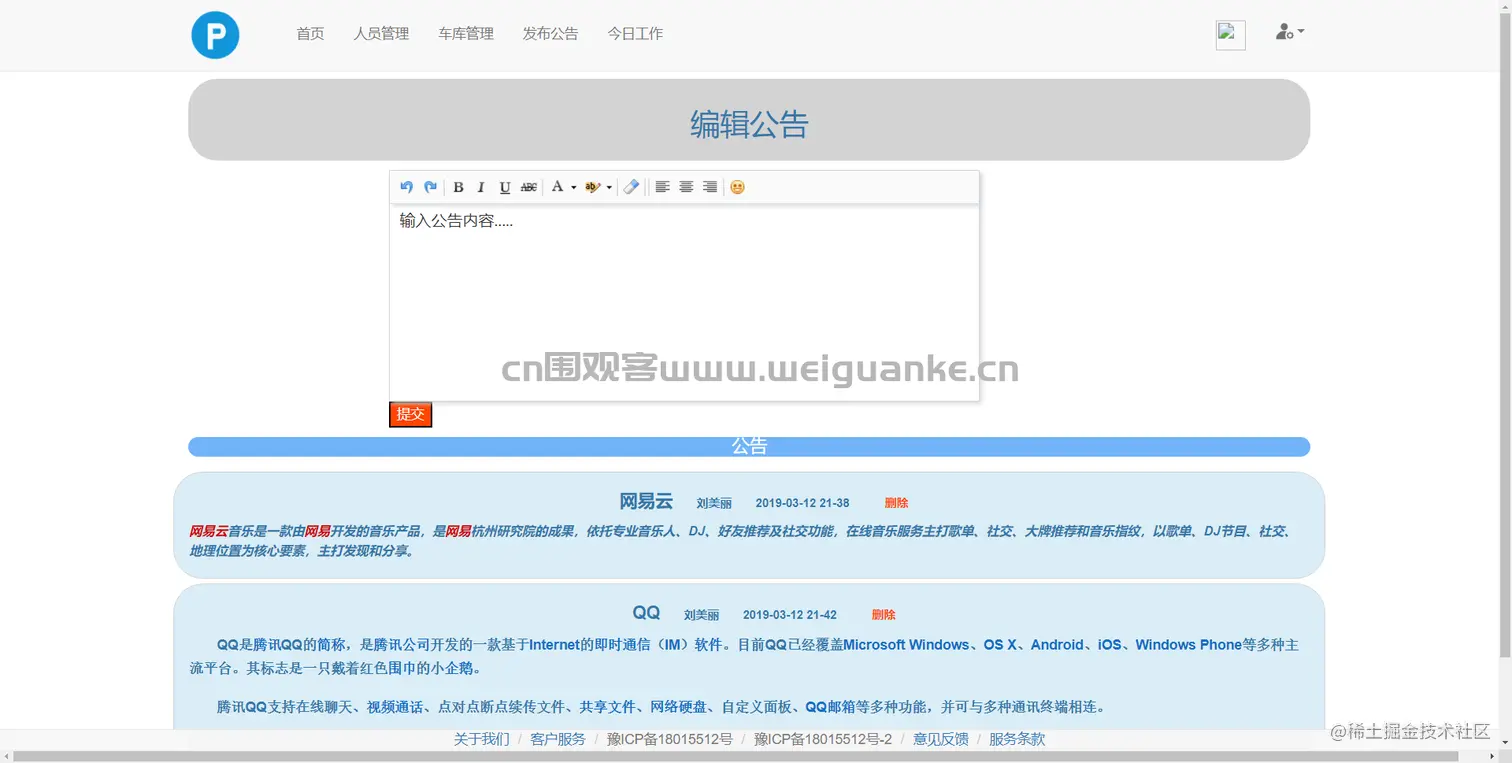This screenshot has height=763, width=1512.
Task: Click the blue P logo
Action: click(x=215, y=34)
